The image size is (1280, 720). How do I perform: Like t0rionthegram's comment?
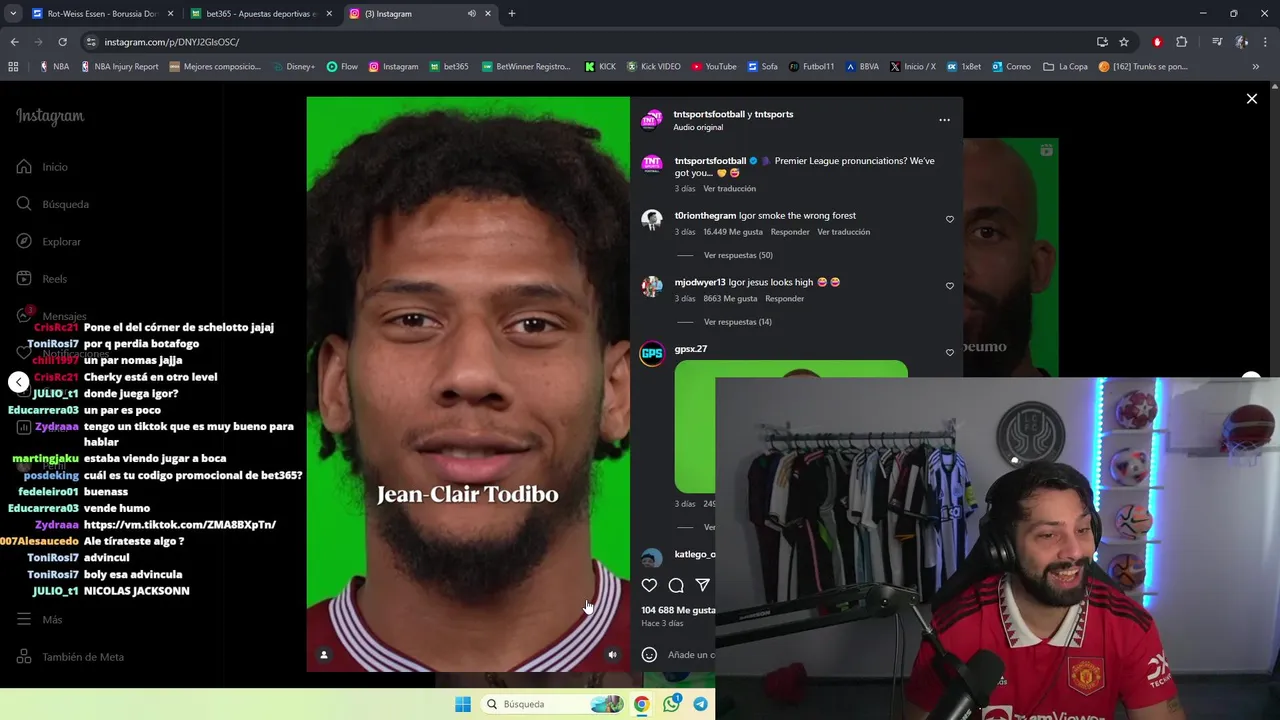click(950, 219)
